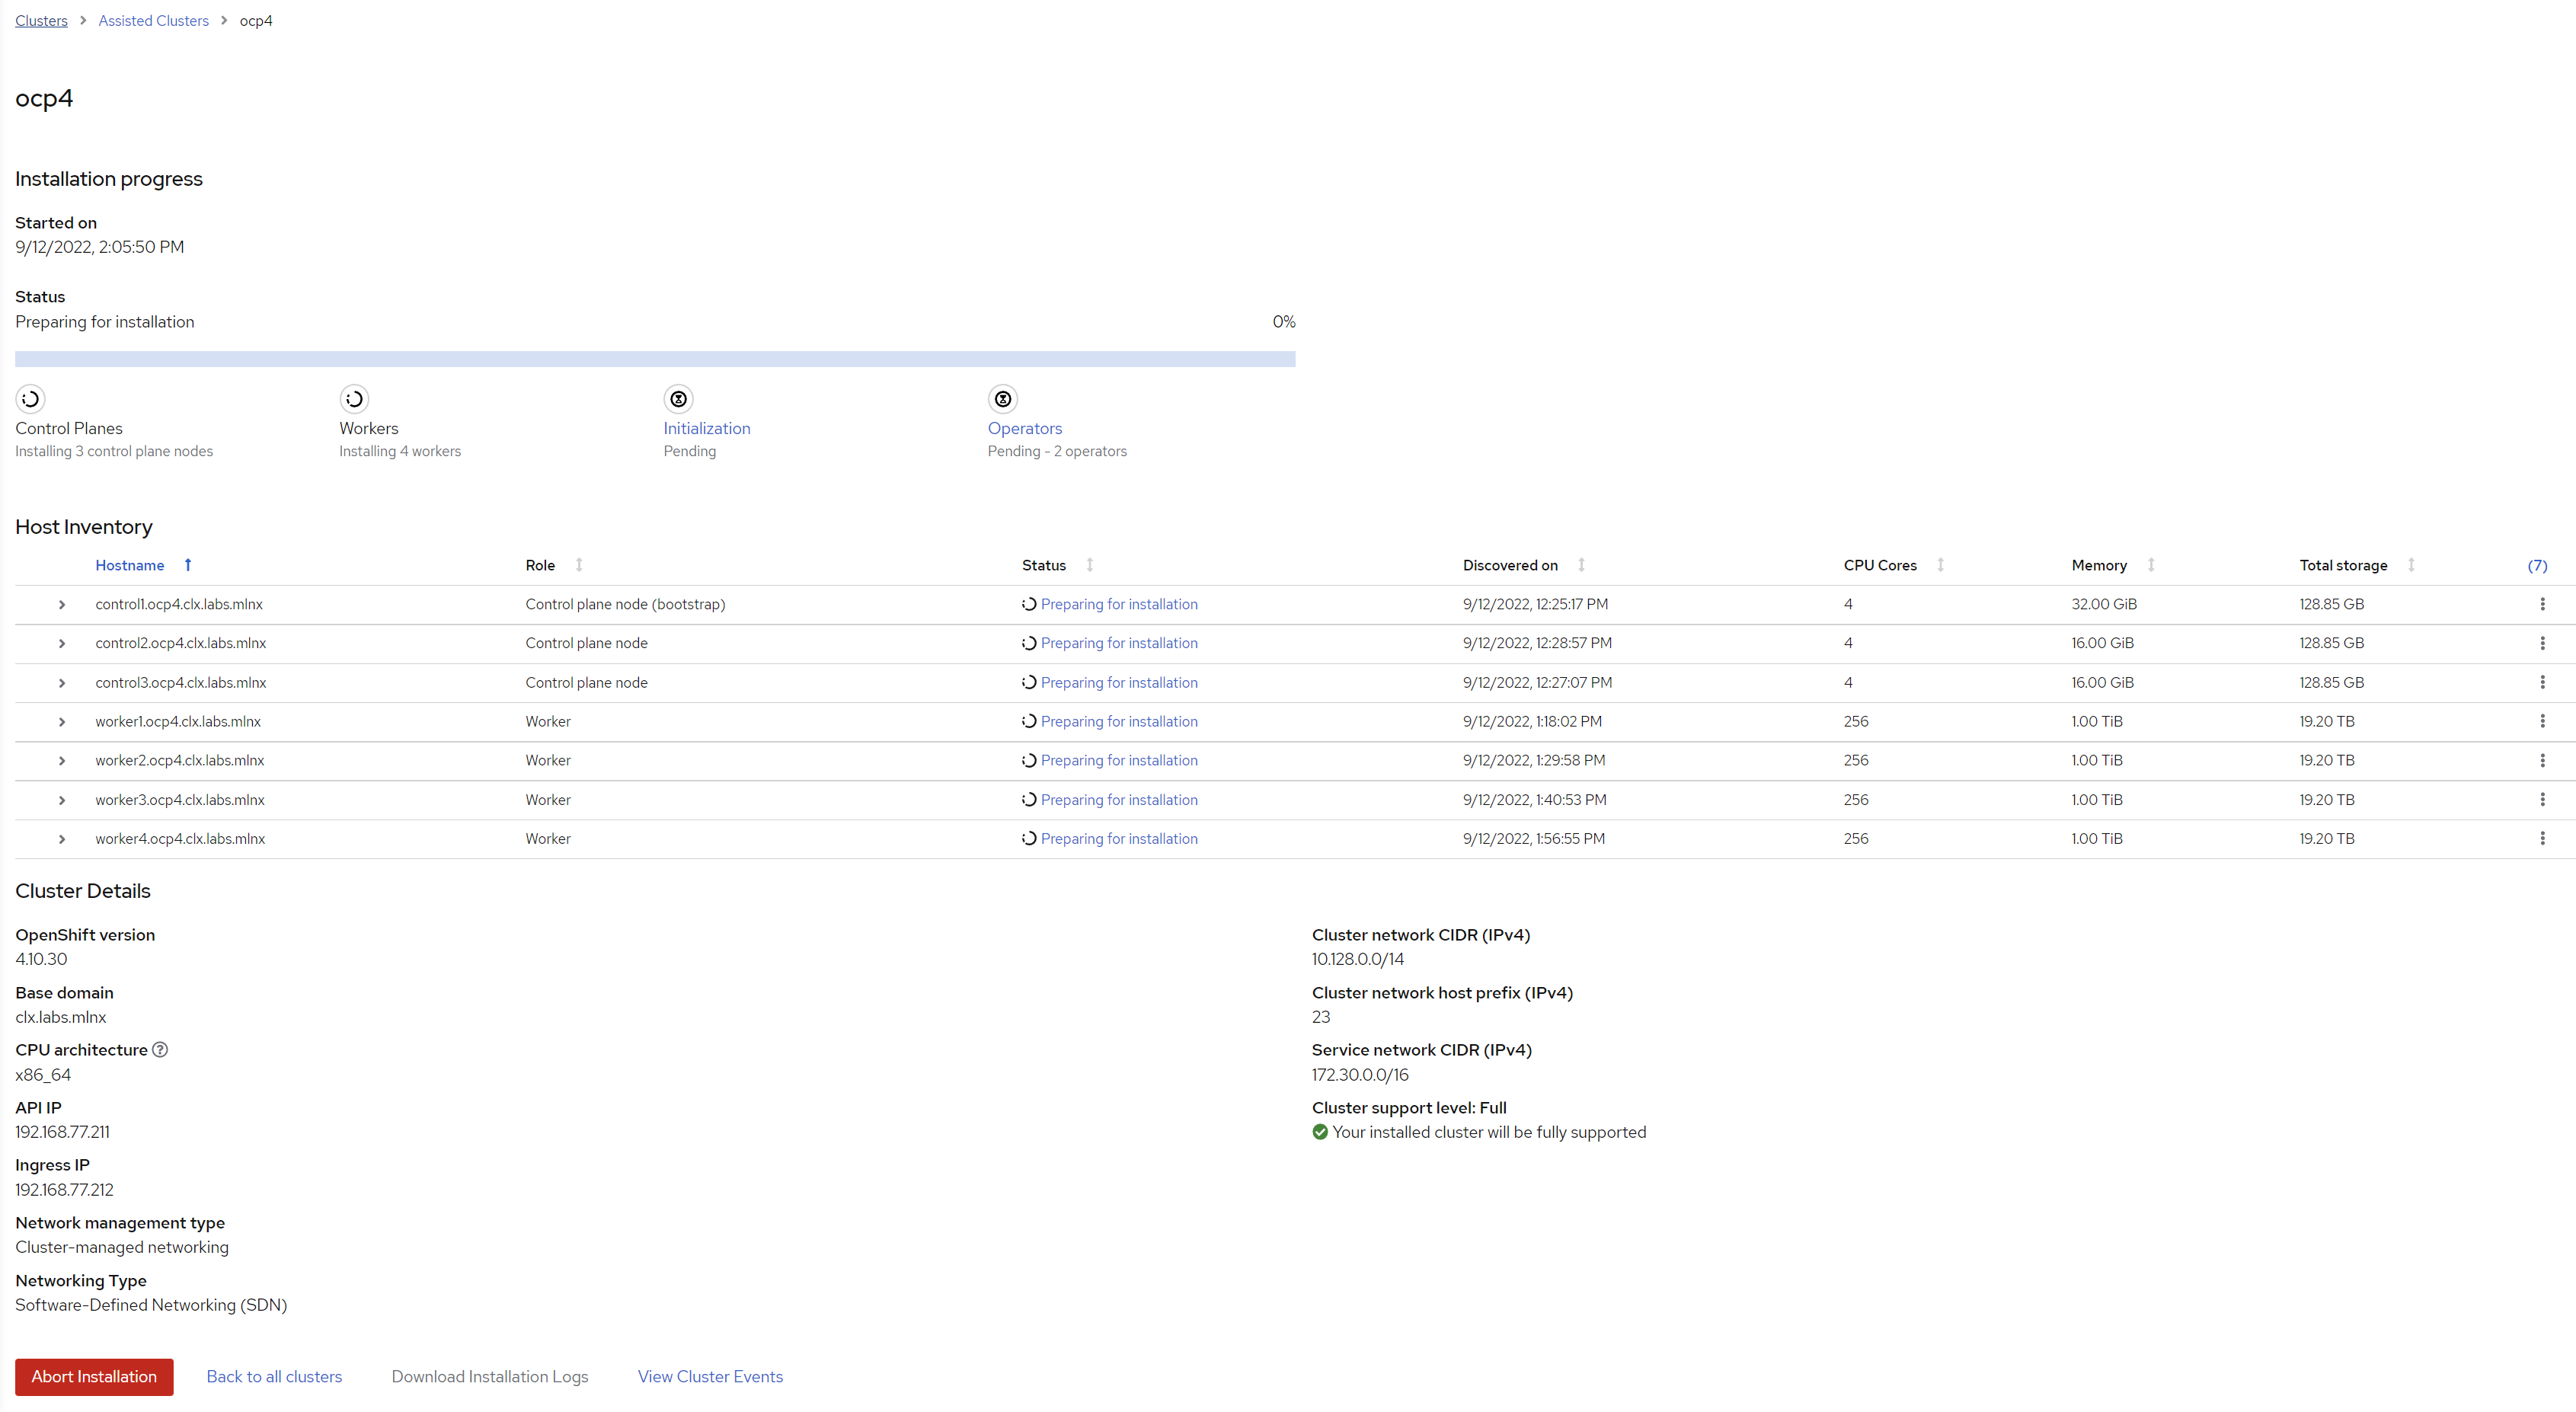Viewport: 2576px width, 1412px height.
Task: Expand the worker2.ocp4.clx.labs.mlnx host row
Action: pos(62,760)
